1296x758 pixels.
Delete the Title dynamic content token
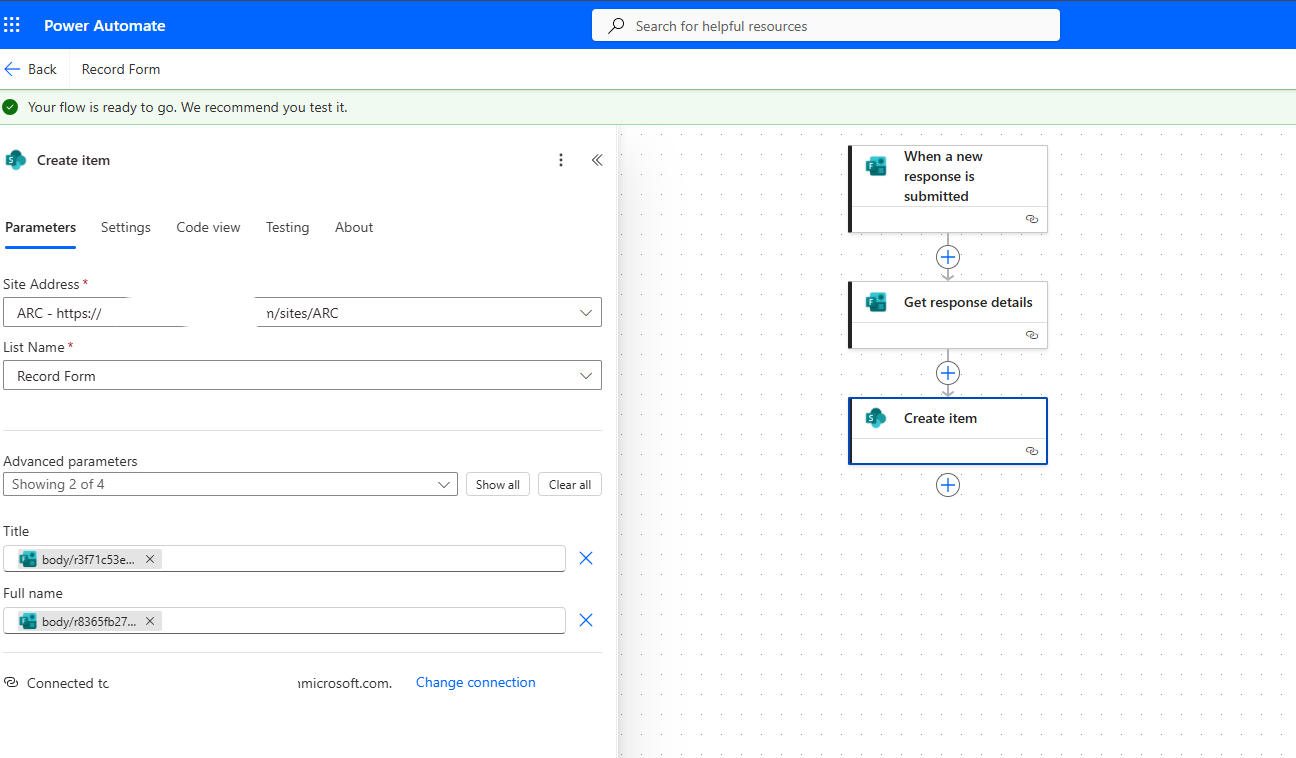coord(150,559)
